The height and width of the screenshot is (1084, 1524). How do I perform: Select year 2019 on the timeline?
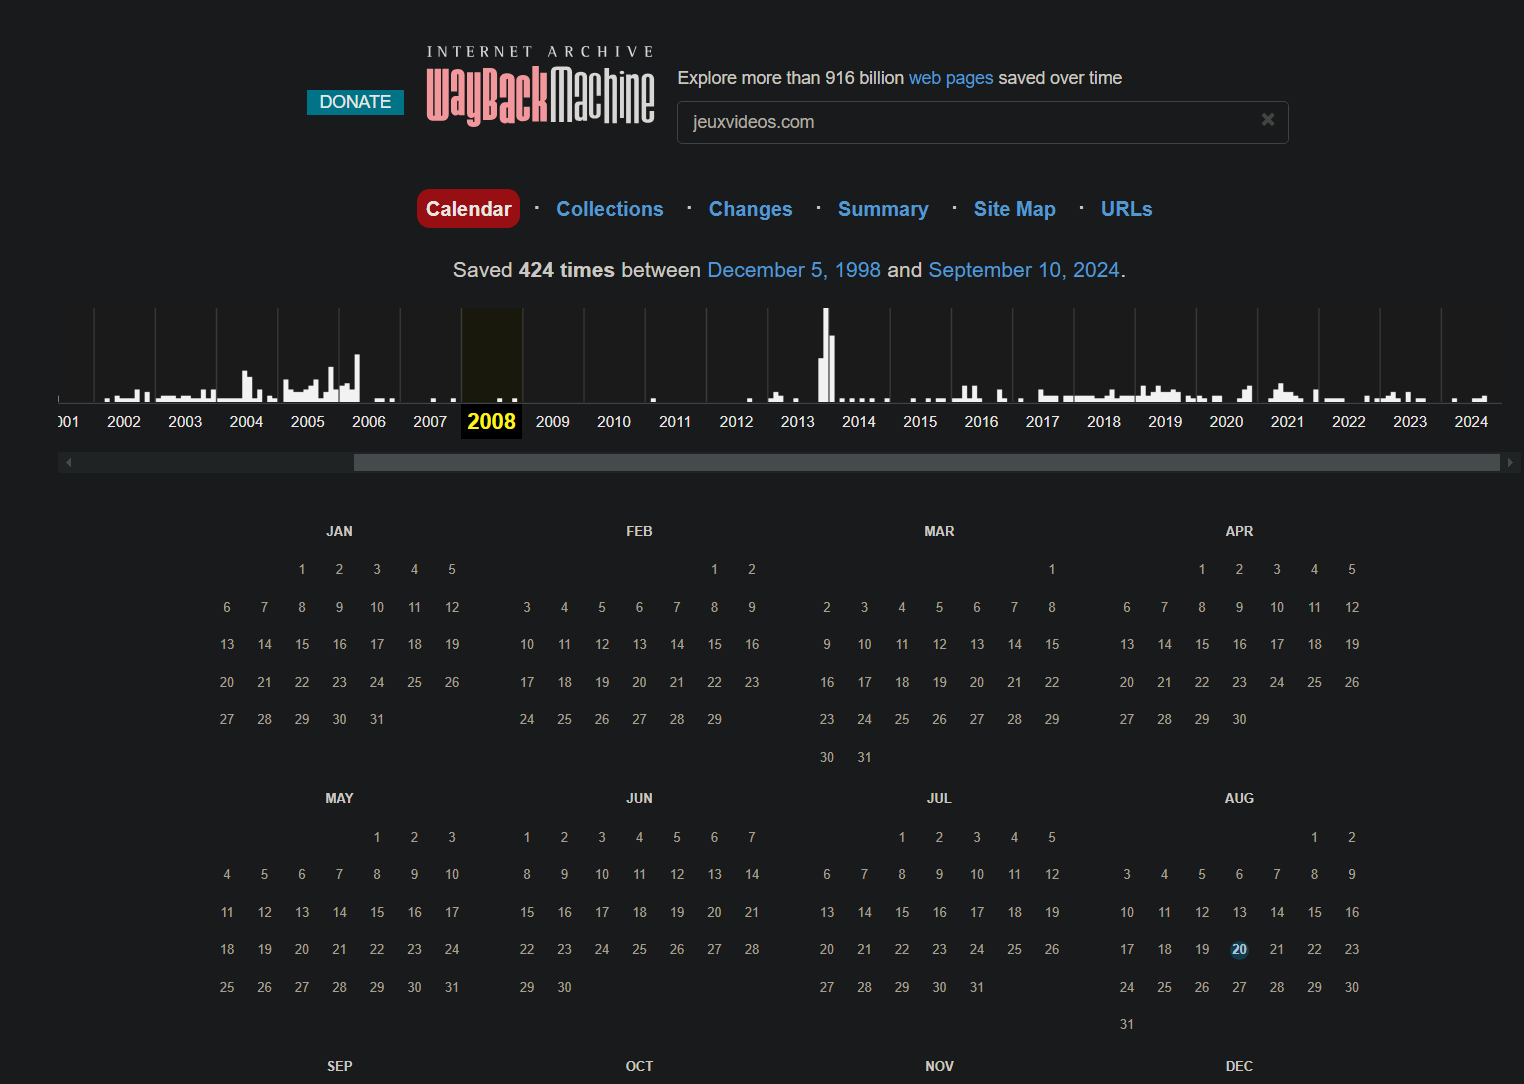(x=1165, y=422)
